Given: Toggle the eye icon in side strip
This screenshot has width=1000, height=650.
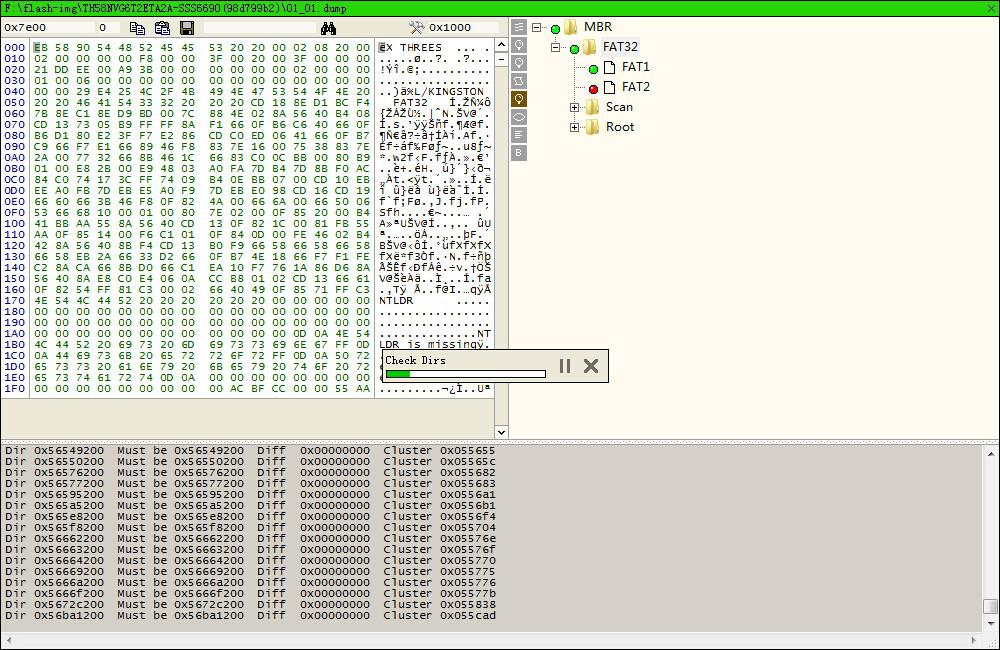Looking at the screenshot, I should (519, 117).
